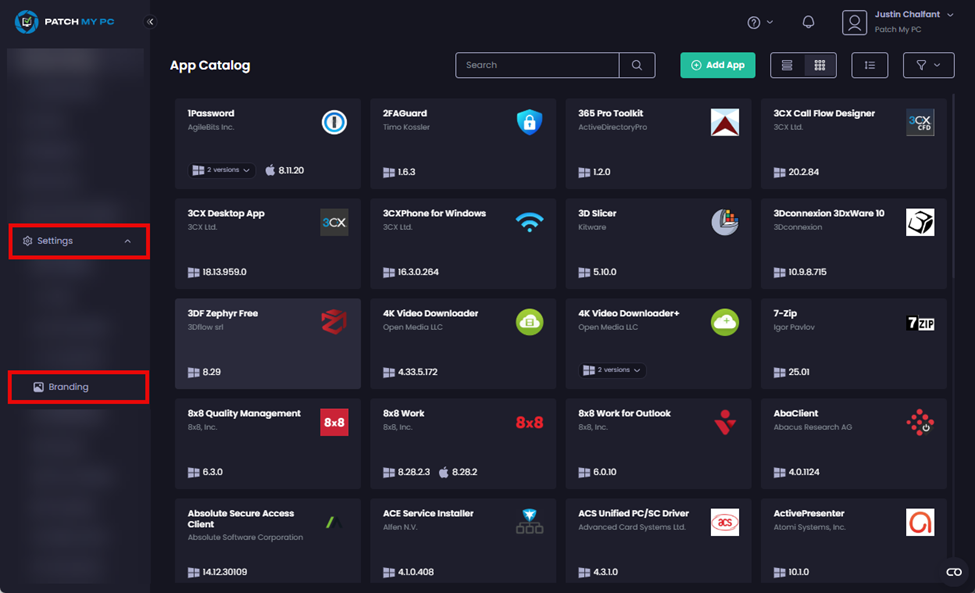Collapse the sidebar with double-chevron button
The width and height of the screenshot is (975, 593).
coord(151,21)
